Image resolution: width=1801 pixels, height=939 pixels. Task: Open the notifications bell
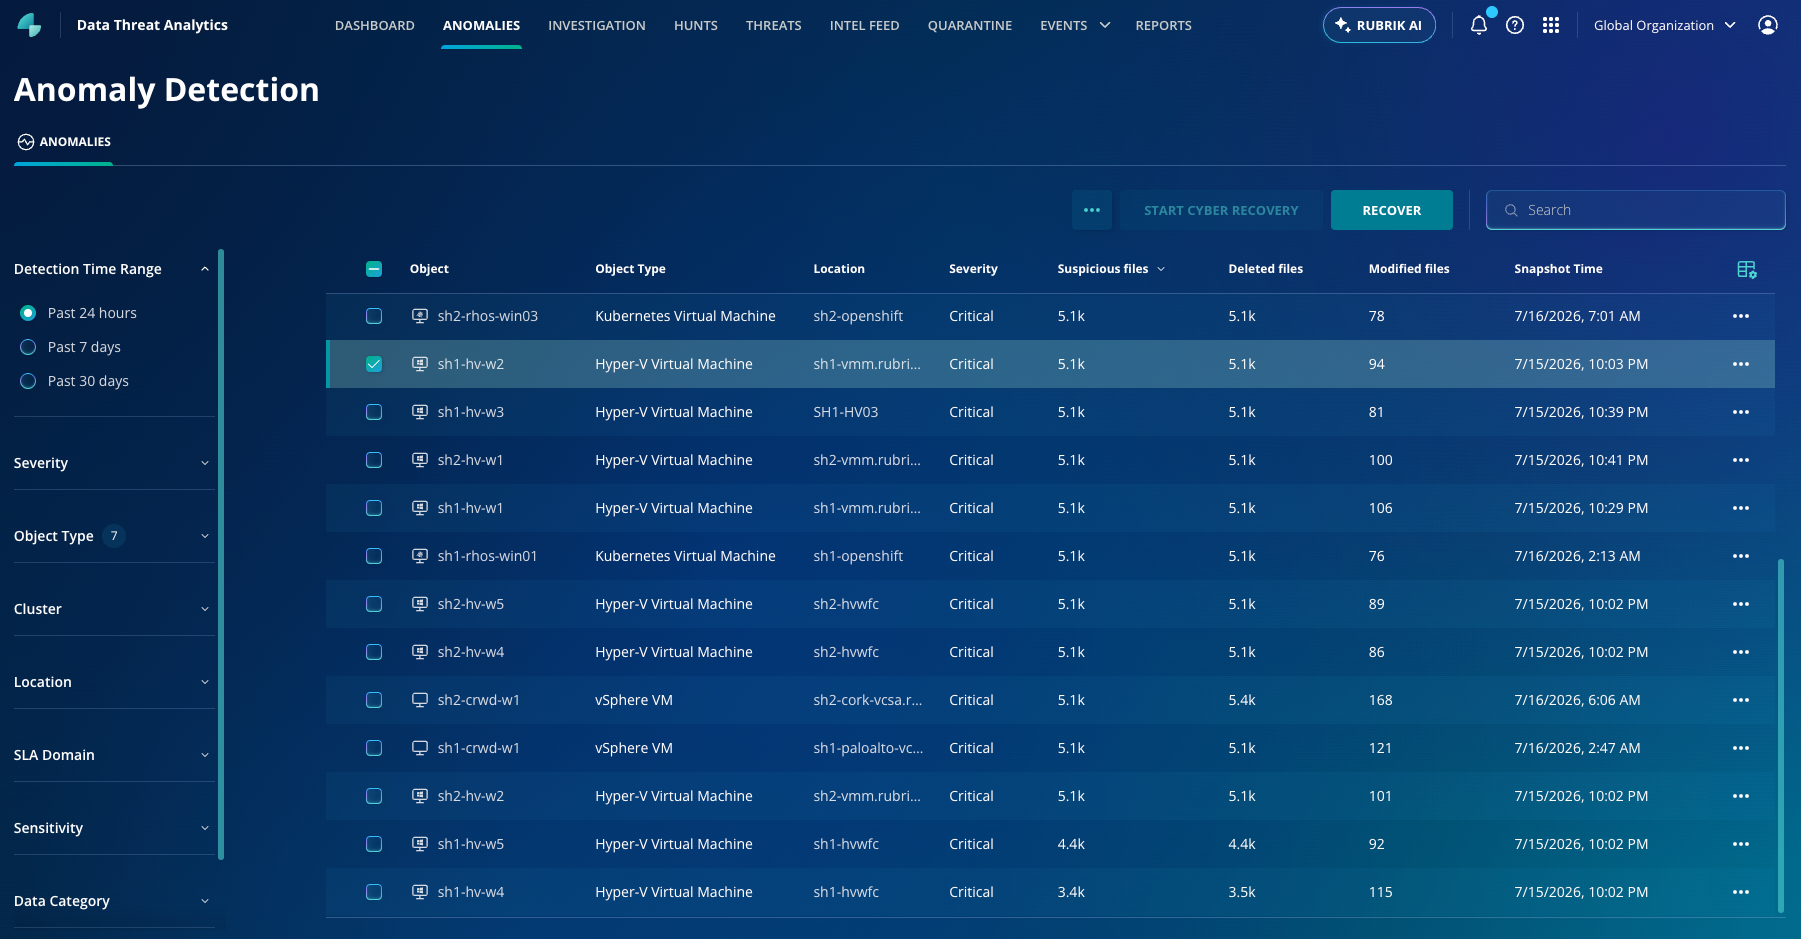pyautogui.click(x=1479, y=25)
